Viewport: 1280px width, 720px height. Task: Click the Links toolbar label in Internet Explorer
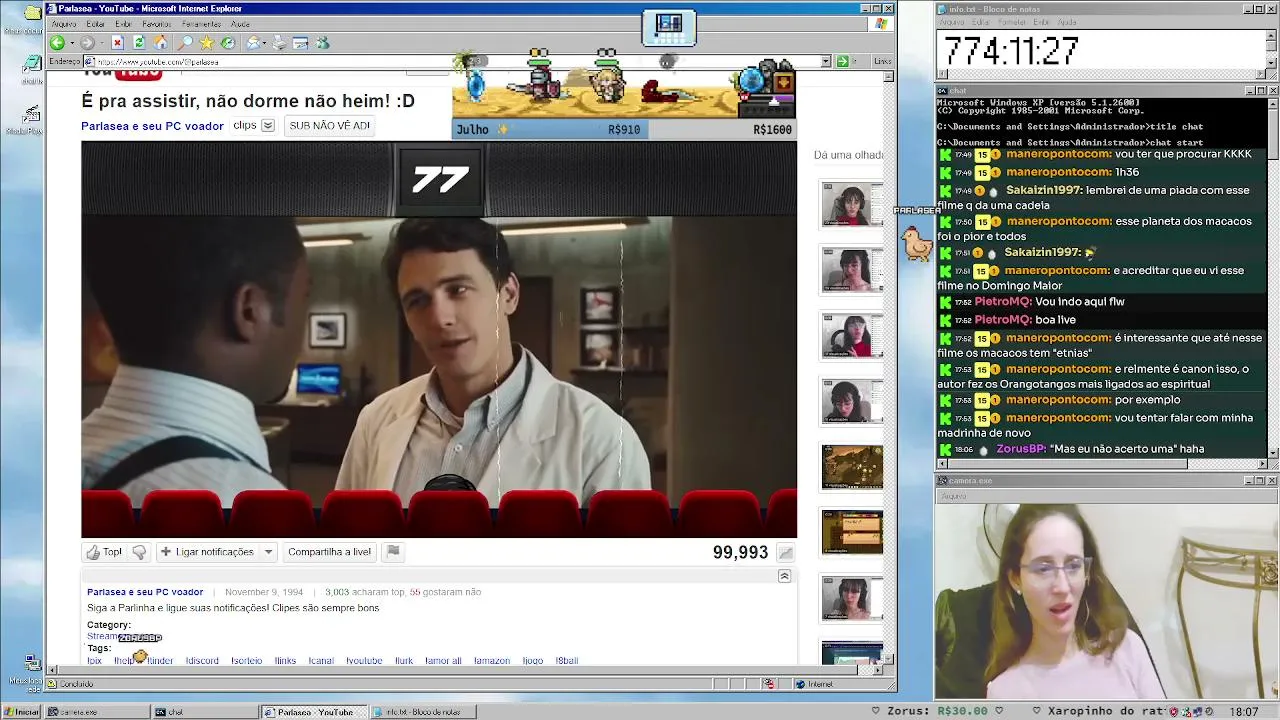pyautogui.click(x=882, y=61)
